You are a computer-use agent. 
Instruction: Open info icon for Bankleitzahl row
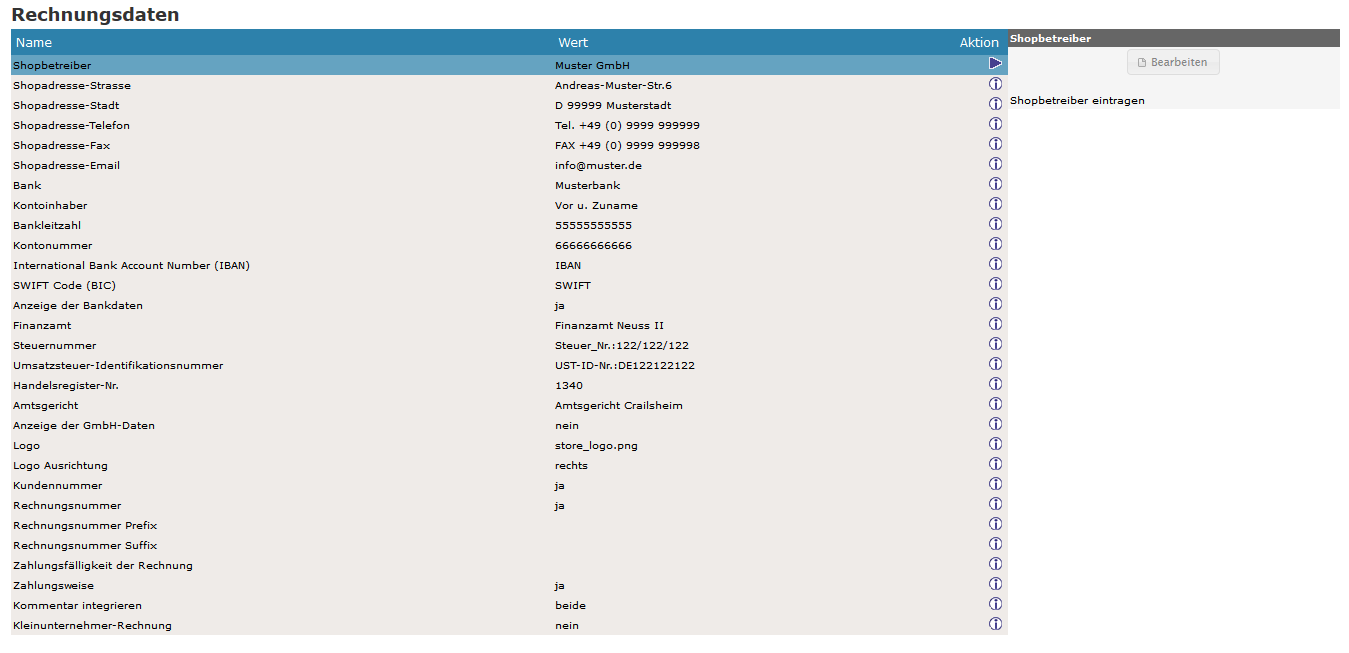[x=995, y=224]
